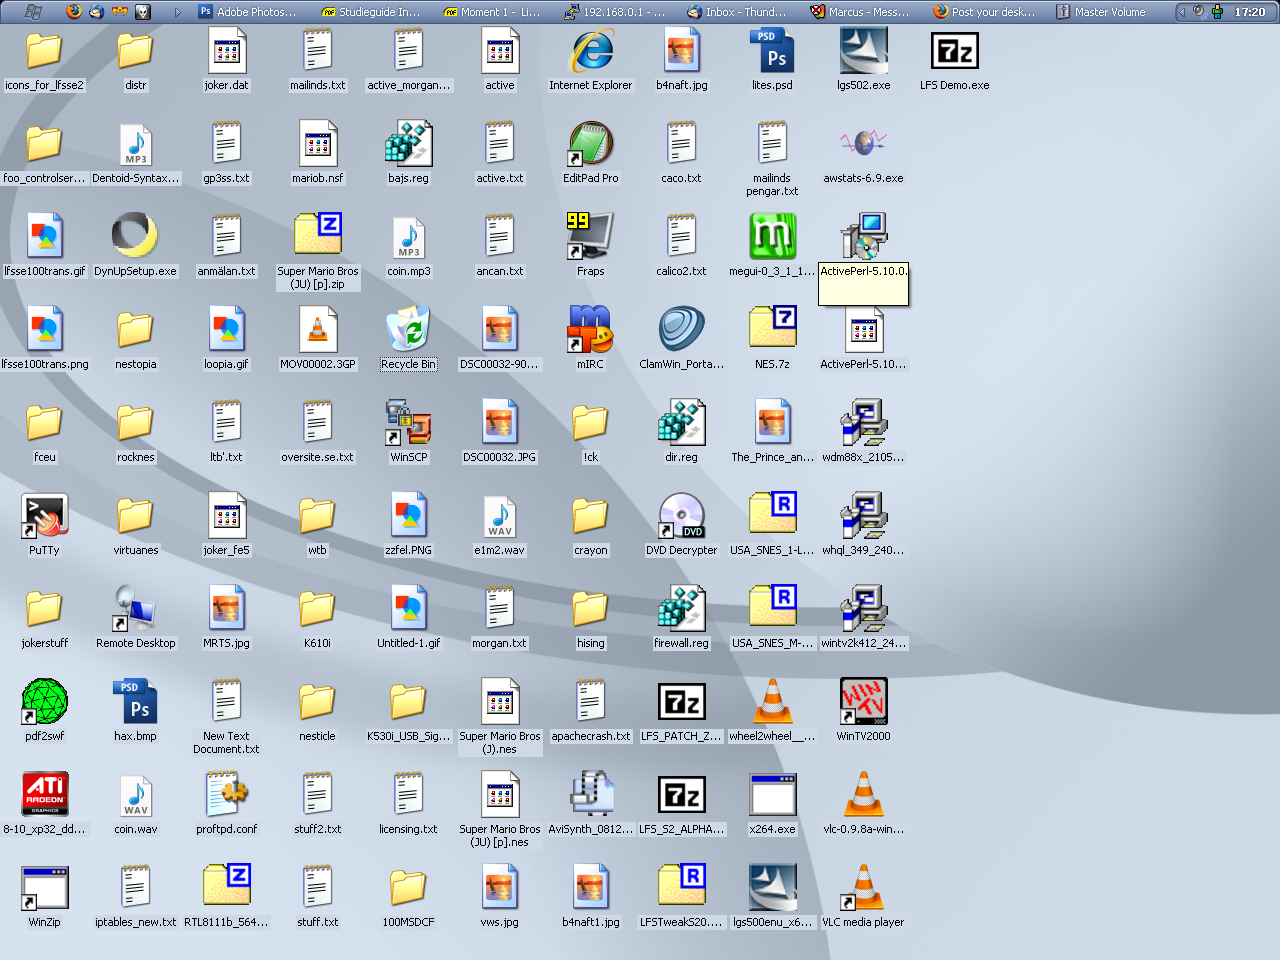The height and width of the screenshot is (960, 1280).
Task: Click the 8-10_xp32_dd... ATI Radeon icon
Action: tap(44, 795)
